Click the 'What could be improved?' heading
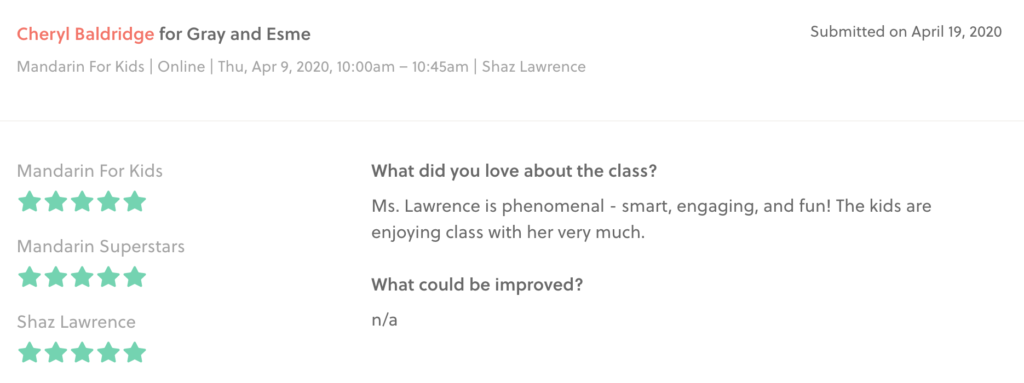This screenshot has height=383, width=1024. [477, 285]
